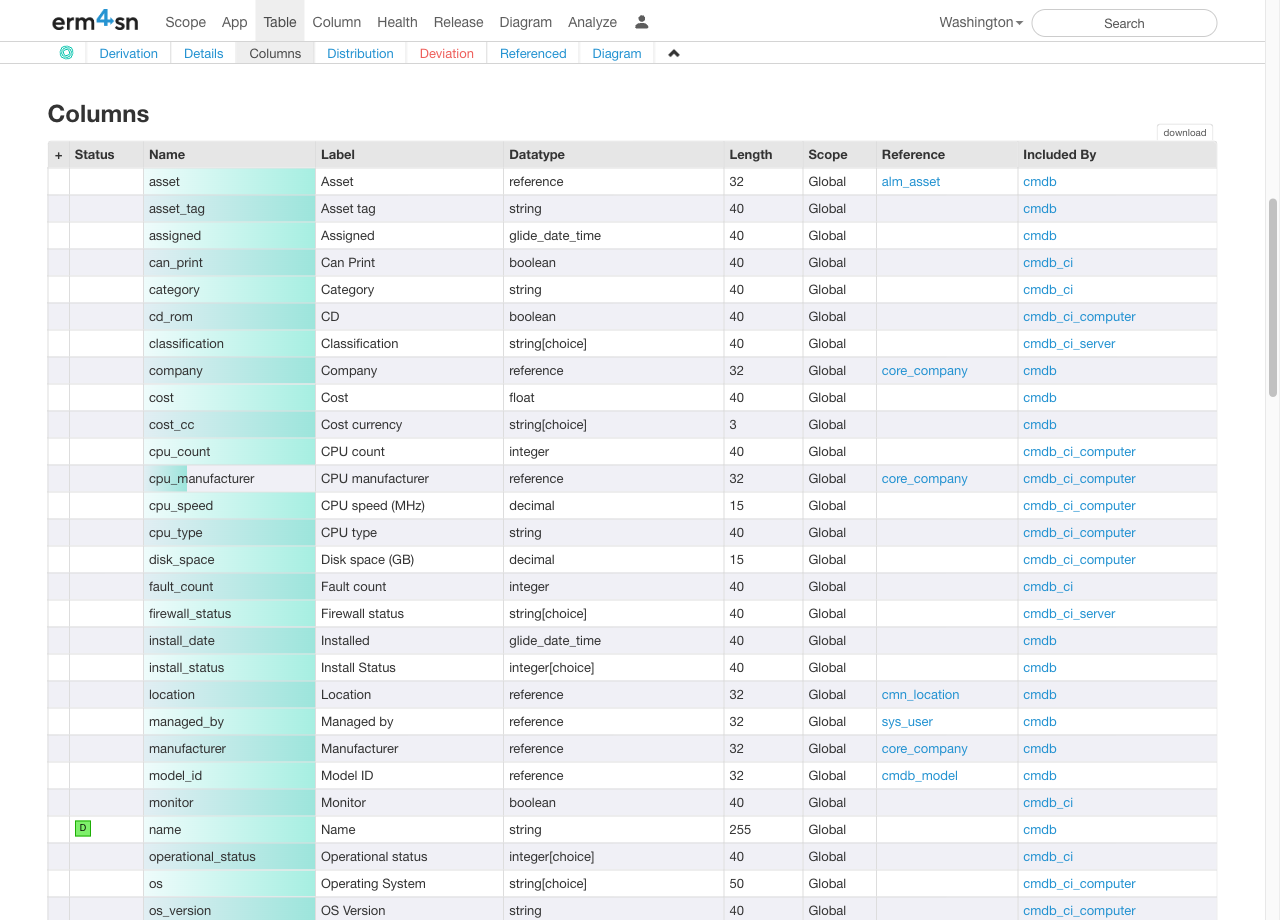Viewport: 1280px width, 920px height.
Task: Switch to the Referenced tab
Action: 533,53
